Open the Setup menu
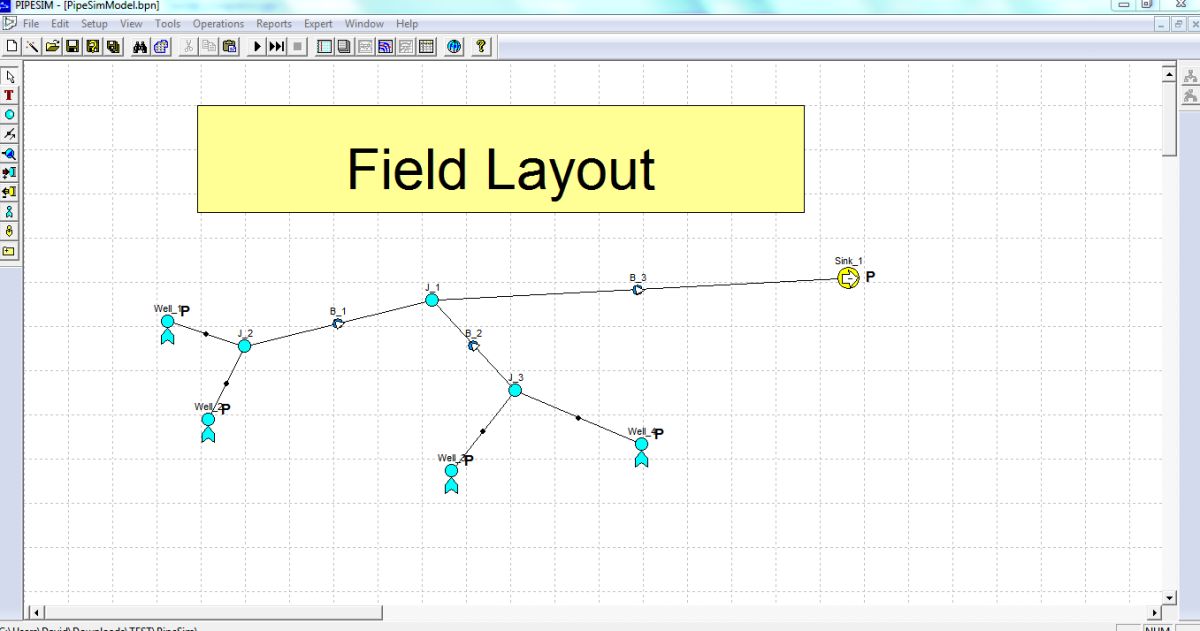Screen dimensions: 1200x631 pos(94,24)
